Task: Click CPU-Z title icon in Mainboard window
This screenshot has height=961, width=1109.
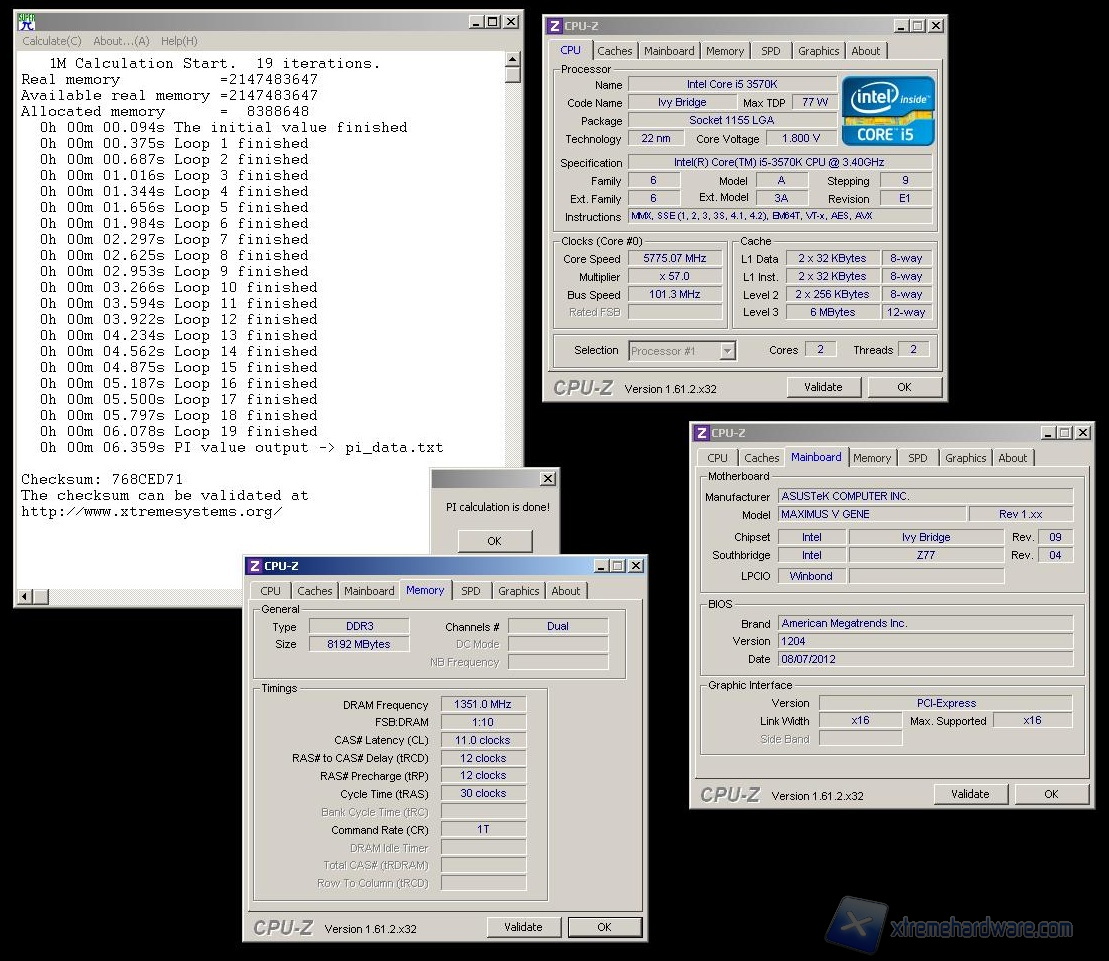Action: pos(701,433)
